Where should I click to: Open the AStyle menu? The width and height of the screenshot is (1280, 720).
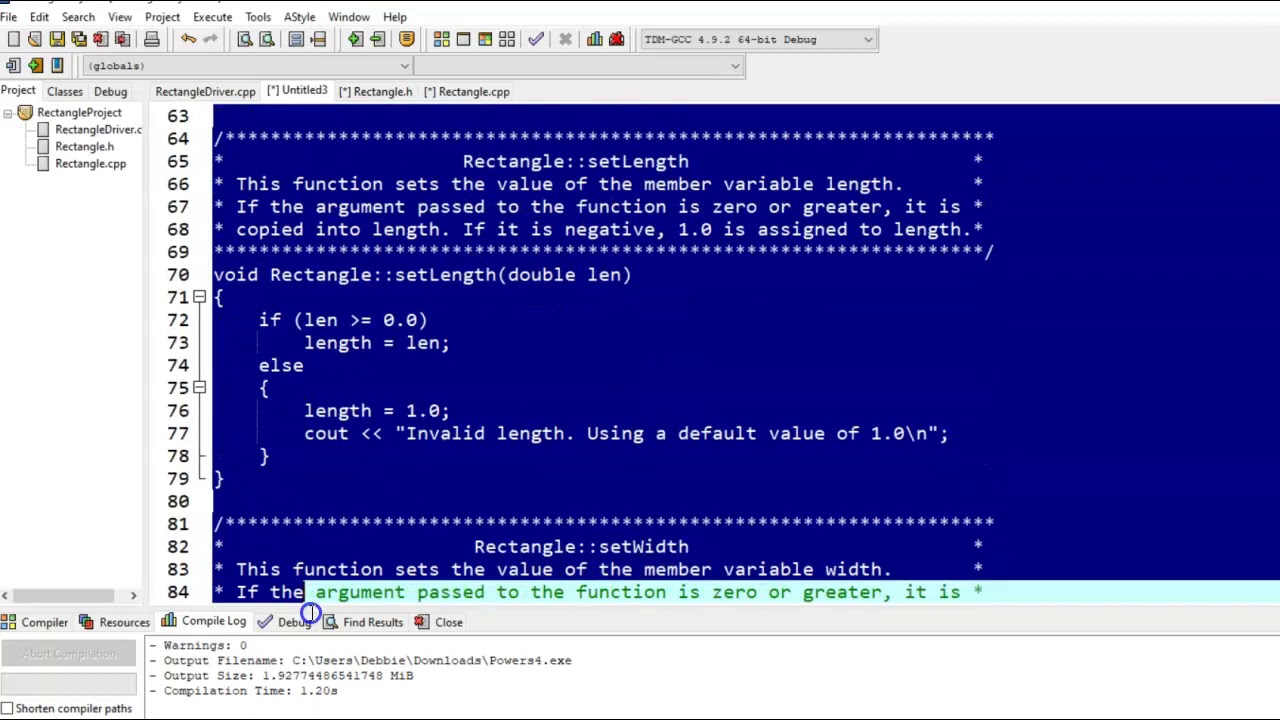299,17
